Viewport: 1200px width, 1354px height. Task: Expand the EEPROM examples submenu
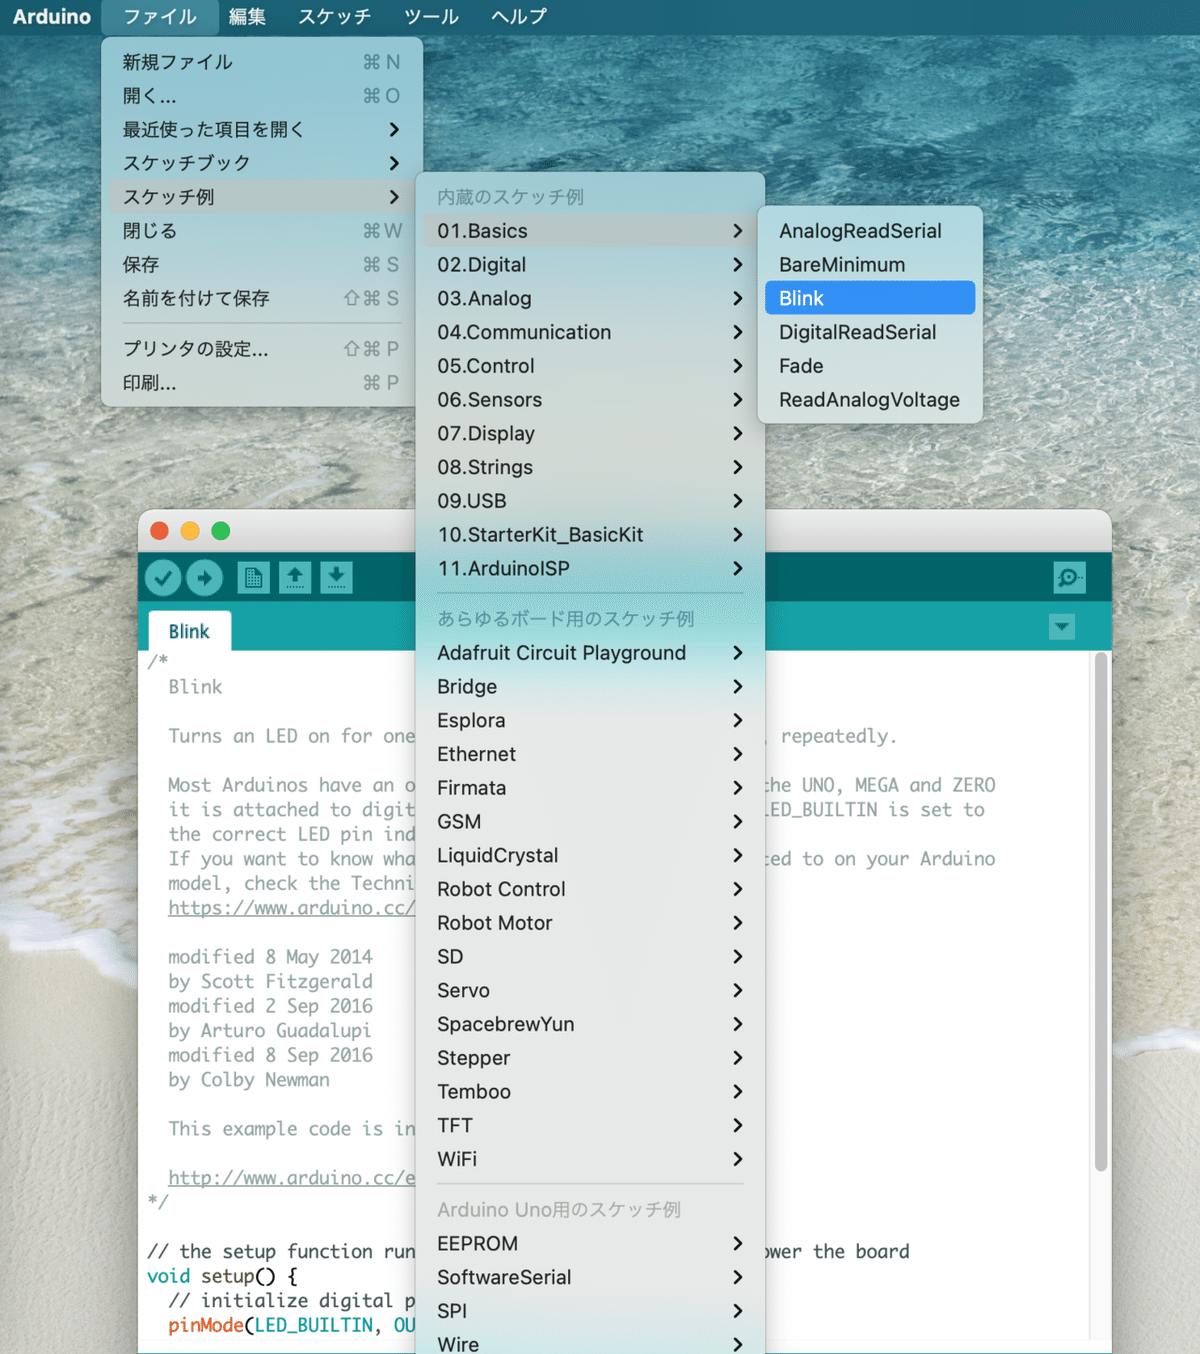[x=590, y=1244]
